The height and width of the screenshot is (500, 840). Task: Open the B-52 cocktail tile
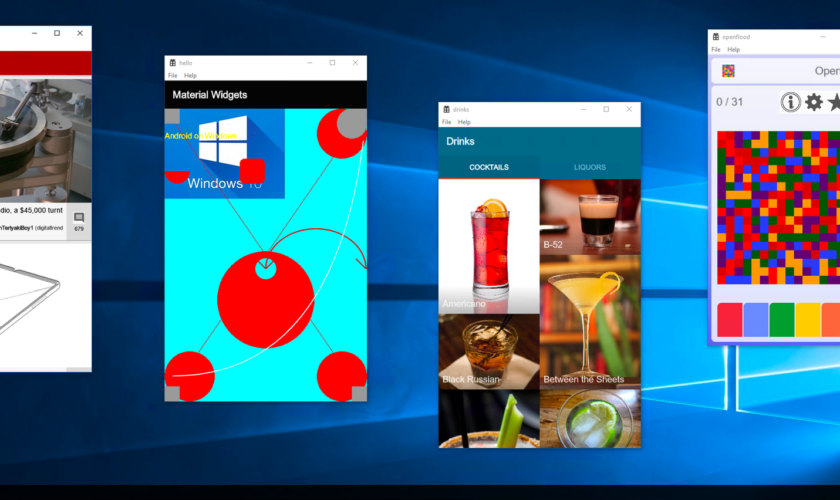pos(589,217)
